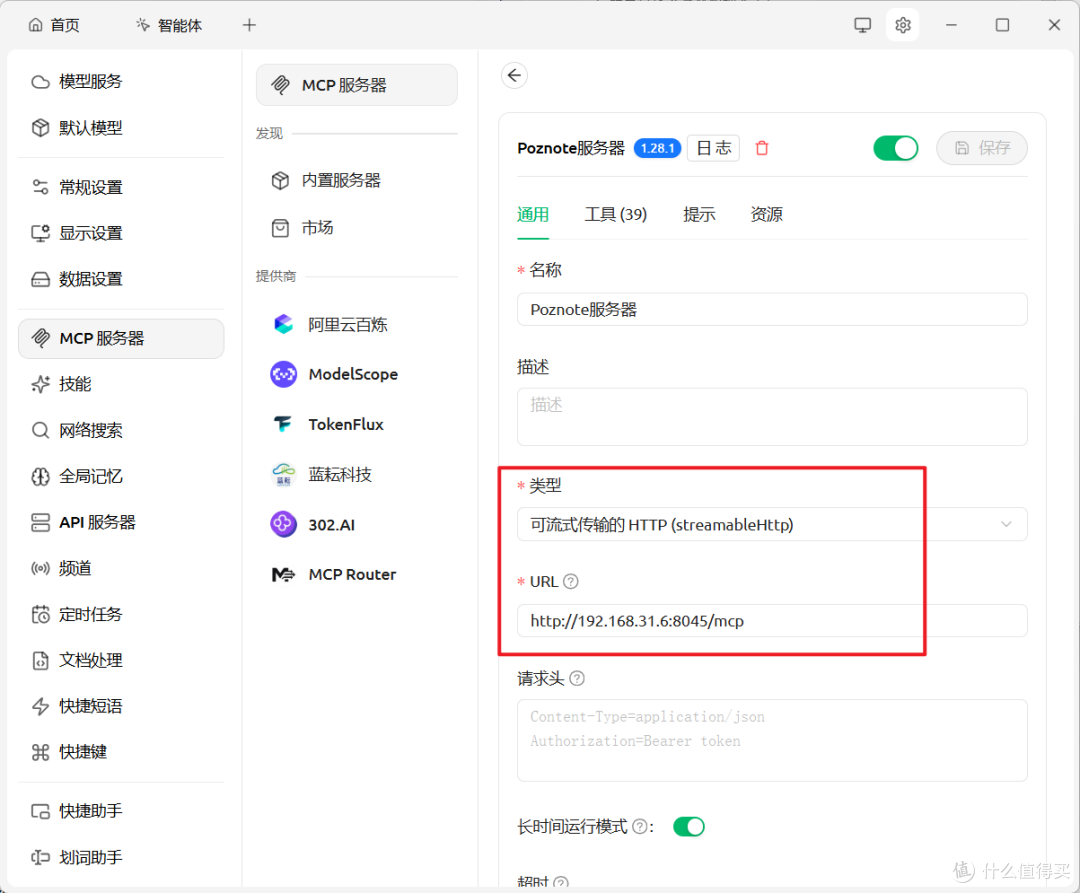The width and height of the screenshot is (1080, 893).
Task: Click the 阿里云百炼 provider icon
Action: click(283, 324)
